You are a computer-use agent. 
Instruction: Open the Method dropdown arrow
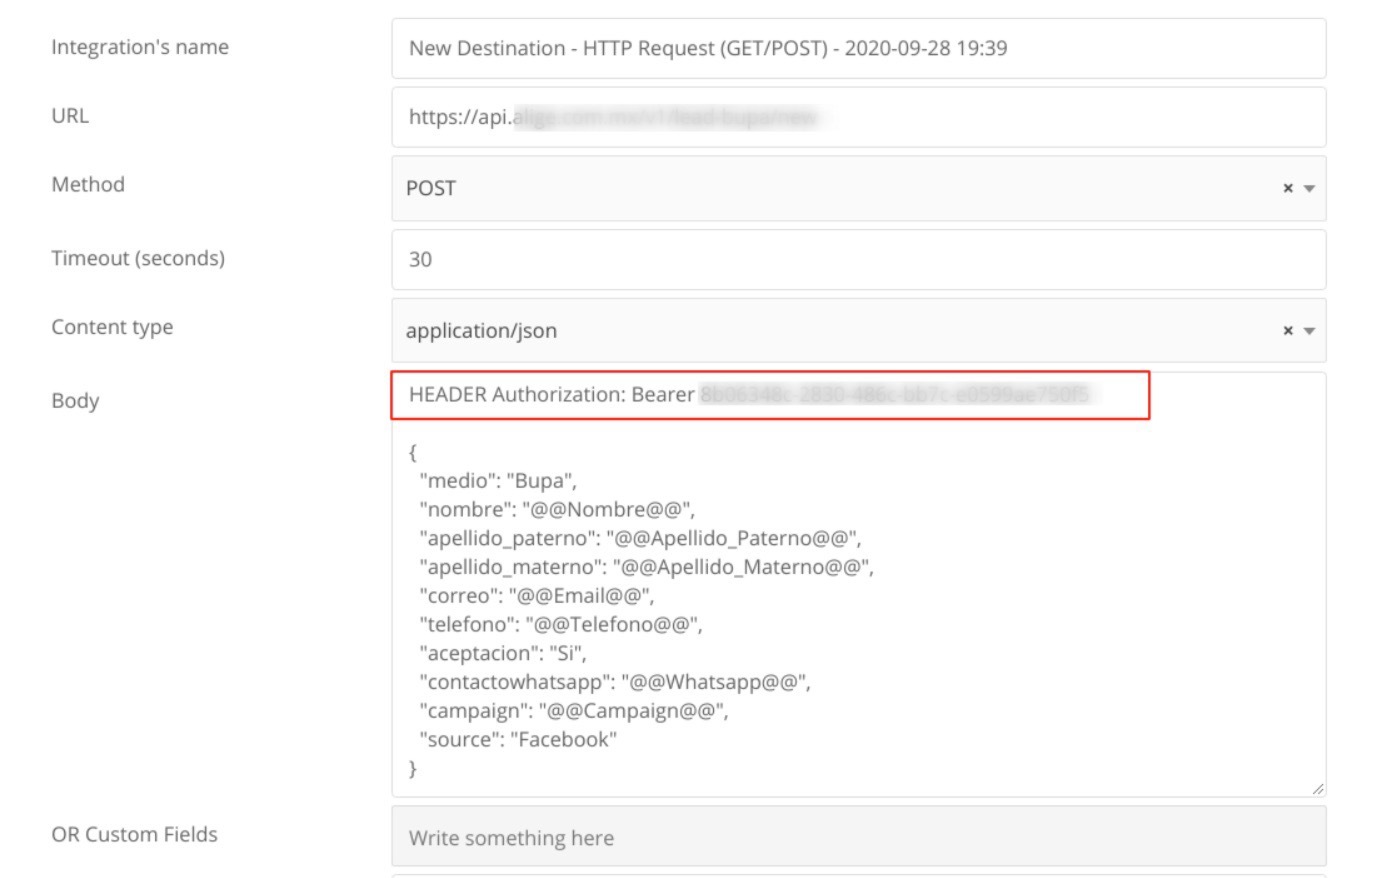[x=1309, y=188]
